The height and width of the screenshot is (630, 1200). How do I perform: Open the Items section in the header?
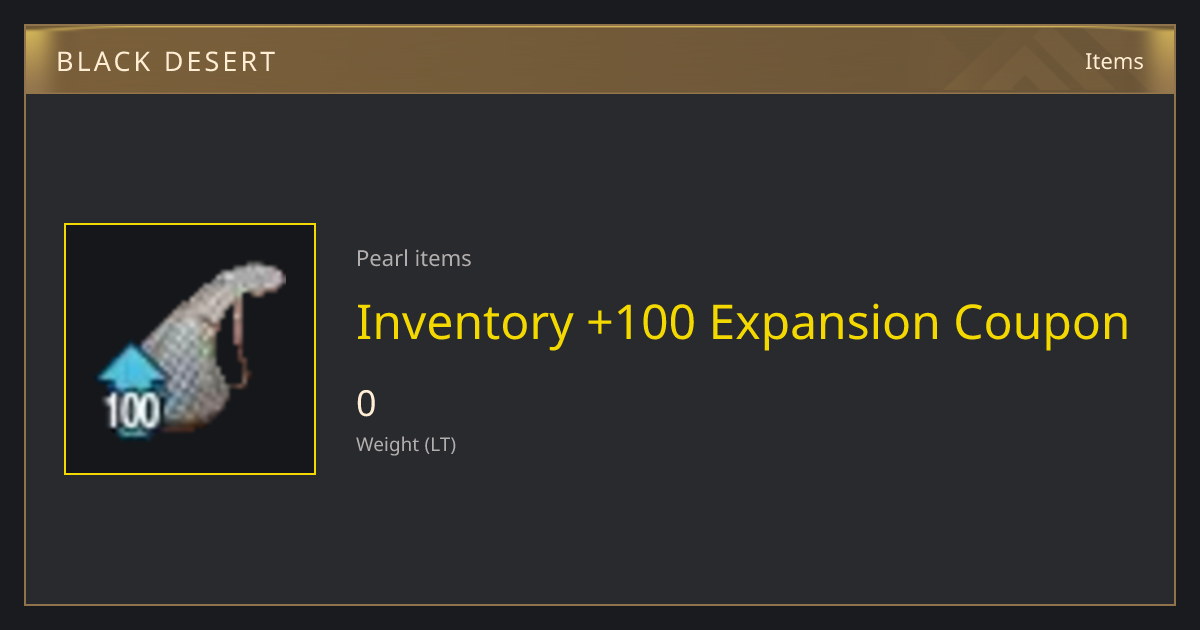click(1114, 61)
